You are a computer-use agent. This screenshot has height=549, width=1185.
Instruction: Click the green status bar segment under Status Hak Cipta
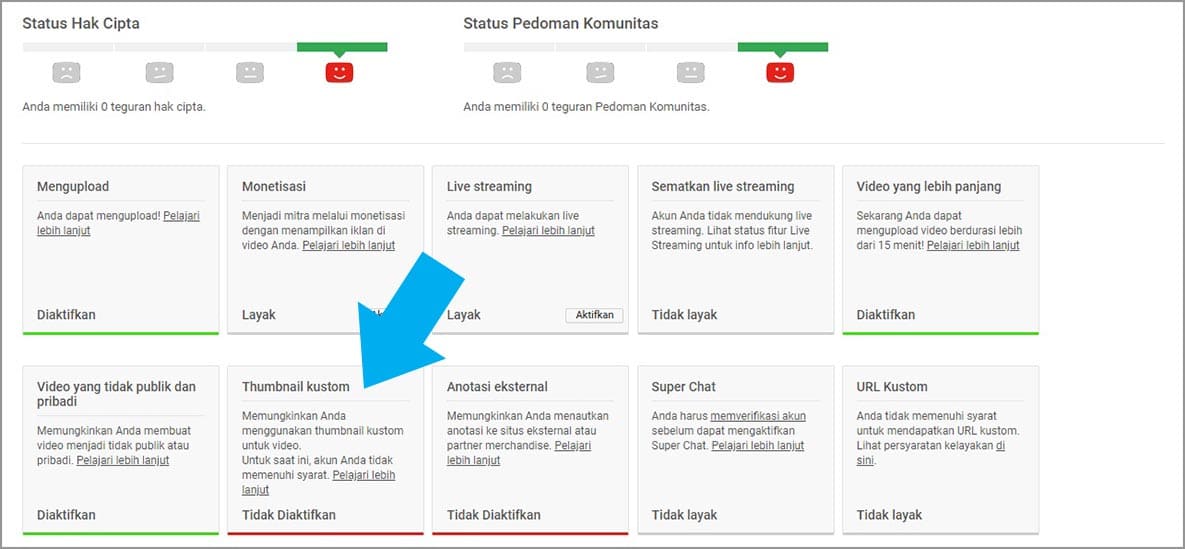tap(342, 47)
